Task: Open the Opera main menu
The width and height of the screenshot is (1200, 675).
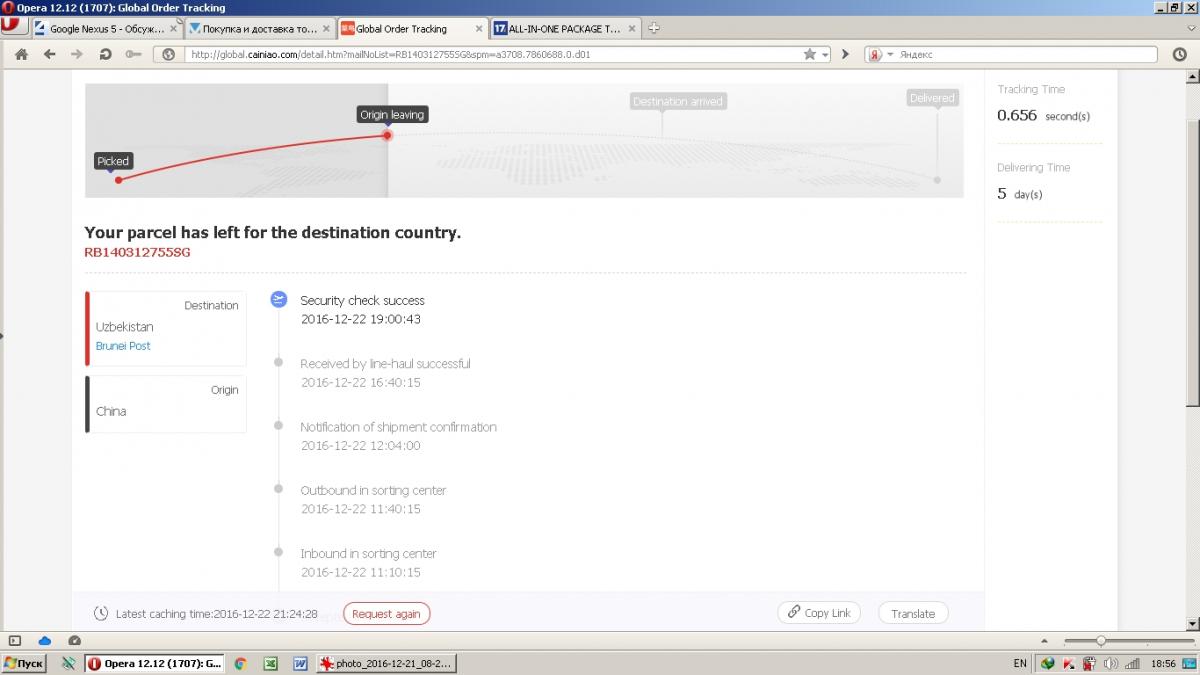Action: [x=11, y=25]
